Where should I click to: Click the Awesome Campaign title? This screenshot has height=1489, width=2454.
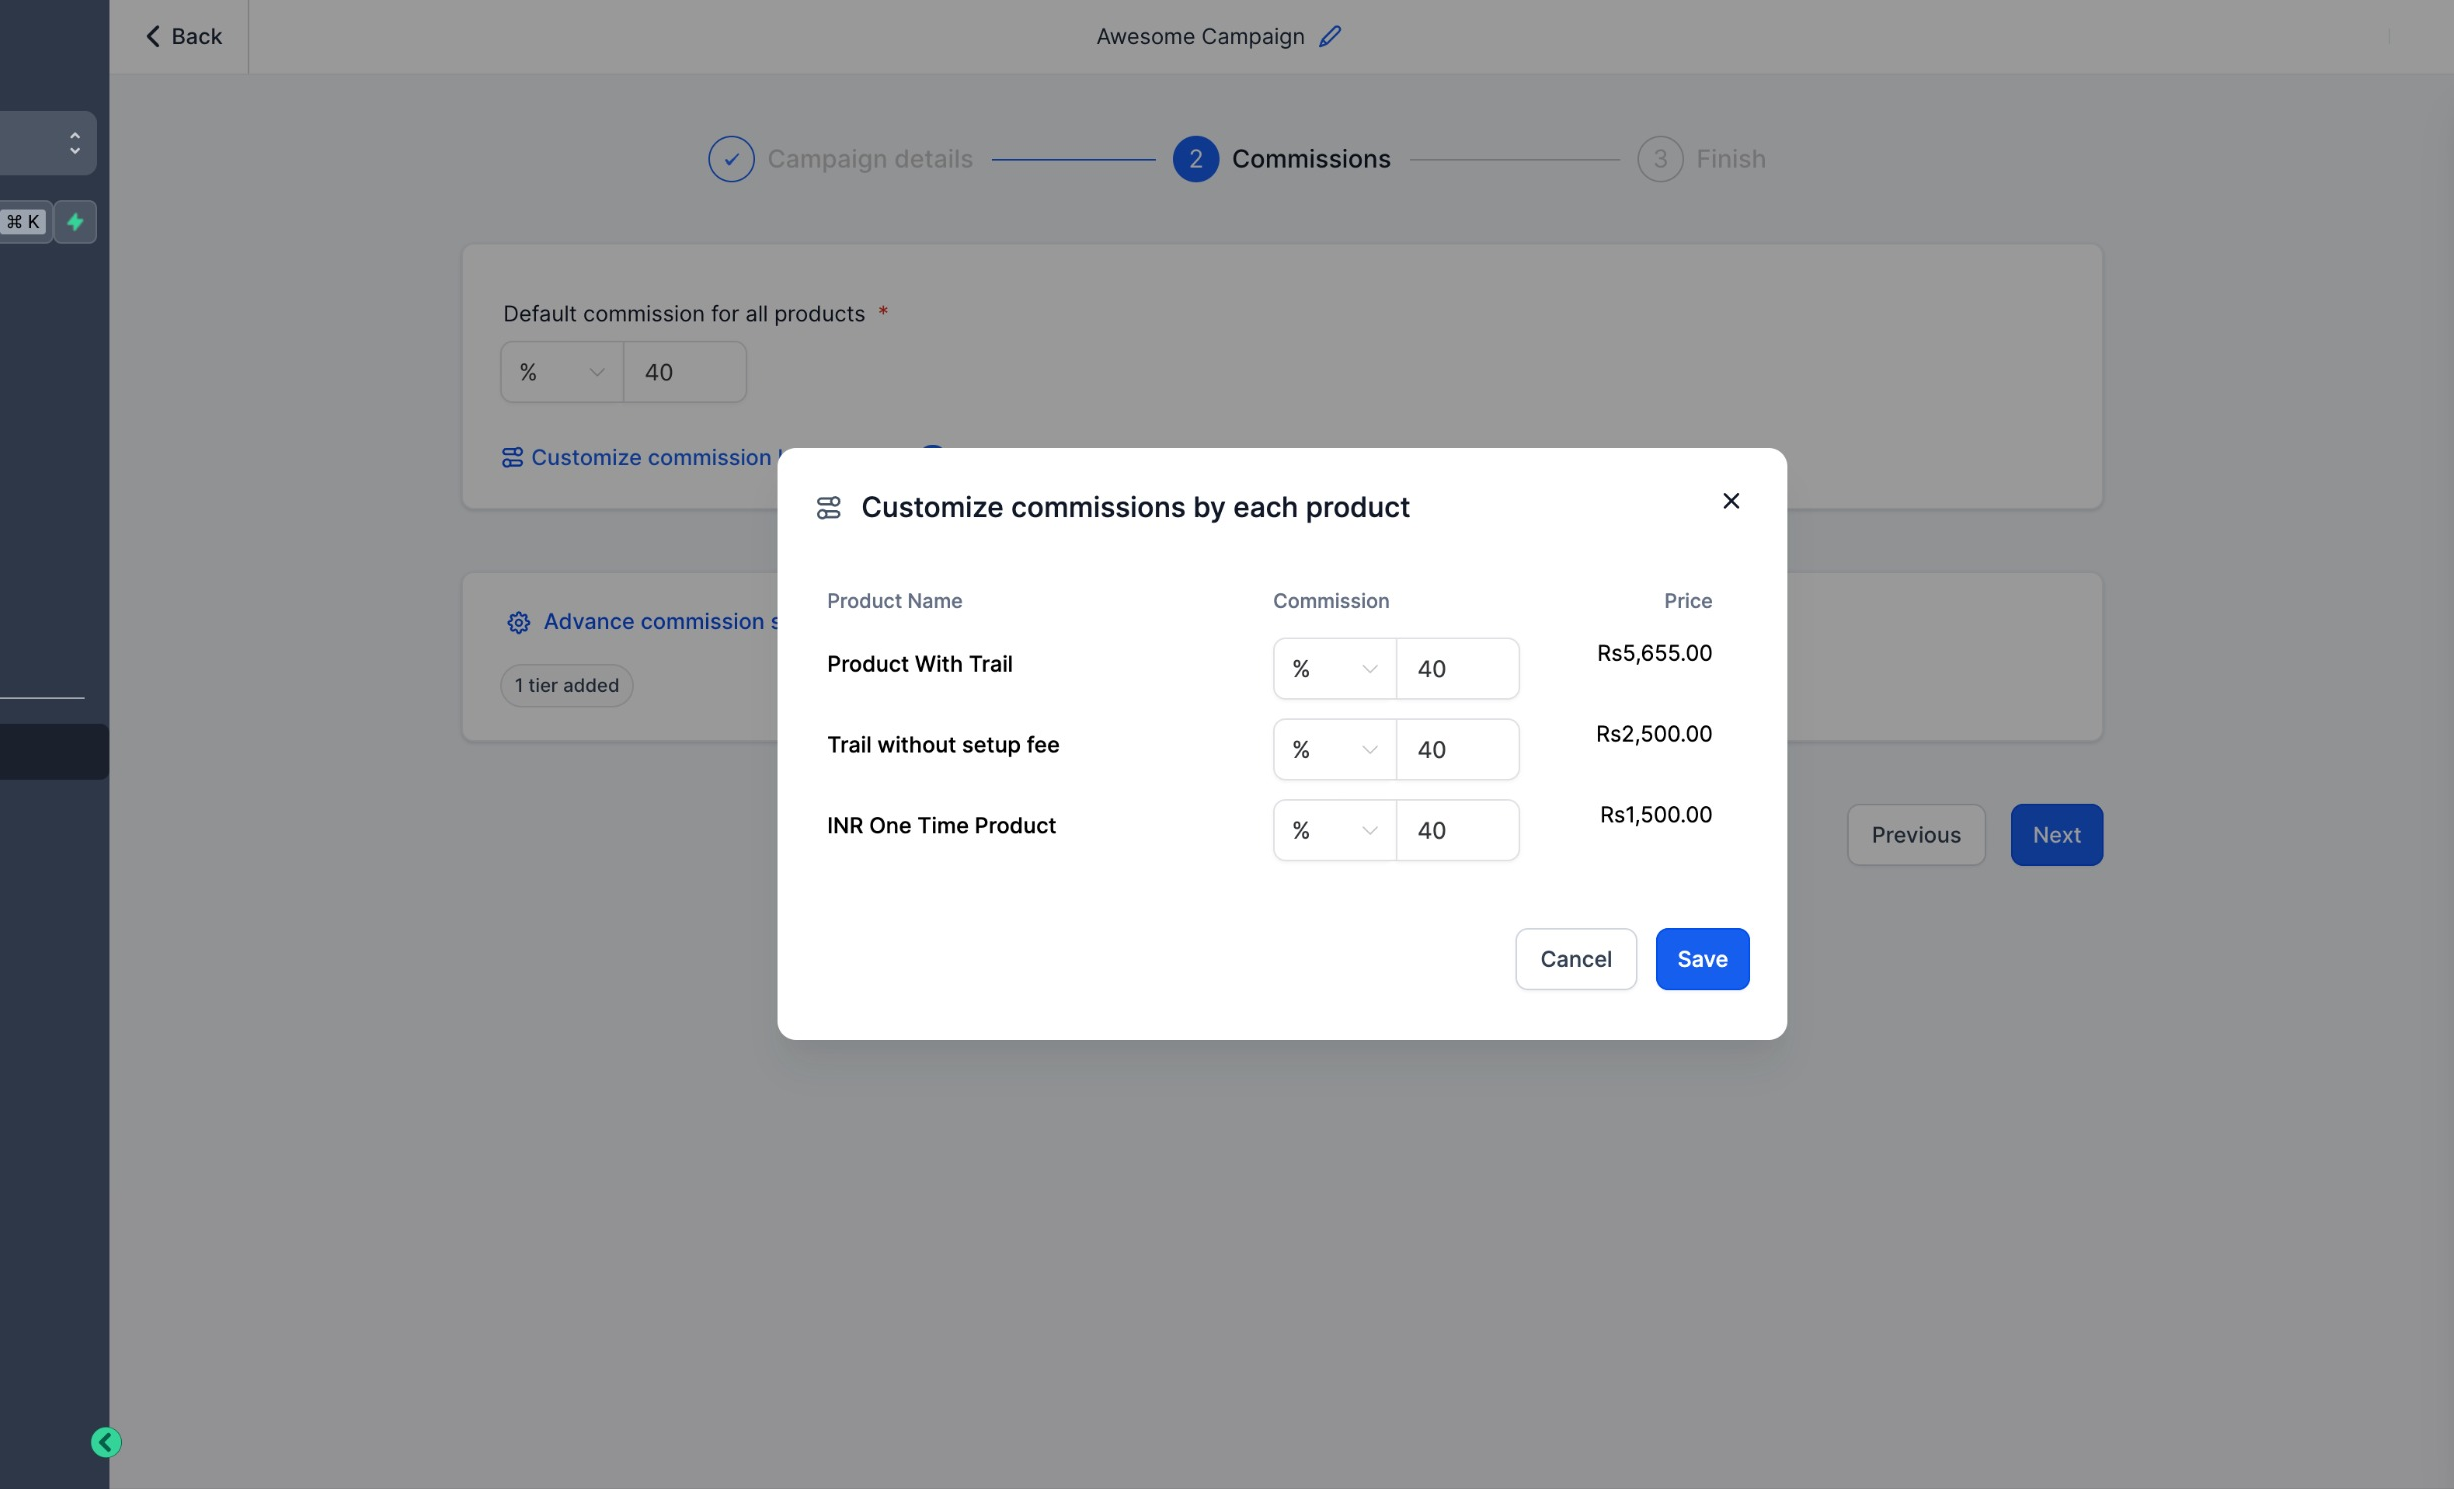1200,36
